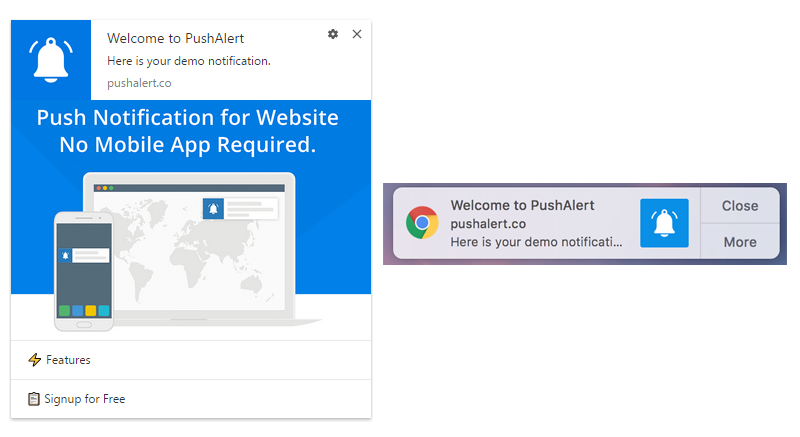Click the Close button on macOS notification
The width and height of the screenshot is (800, 437).
pos(740,205)
